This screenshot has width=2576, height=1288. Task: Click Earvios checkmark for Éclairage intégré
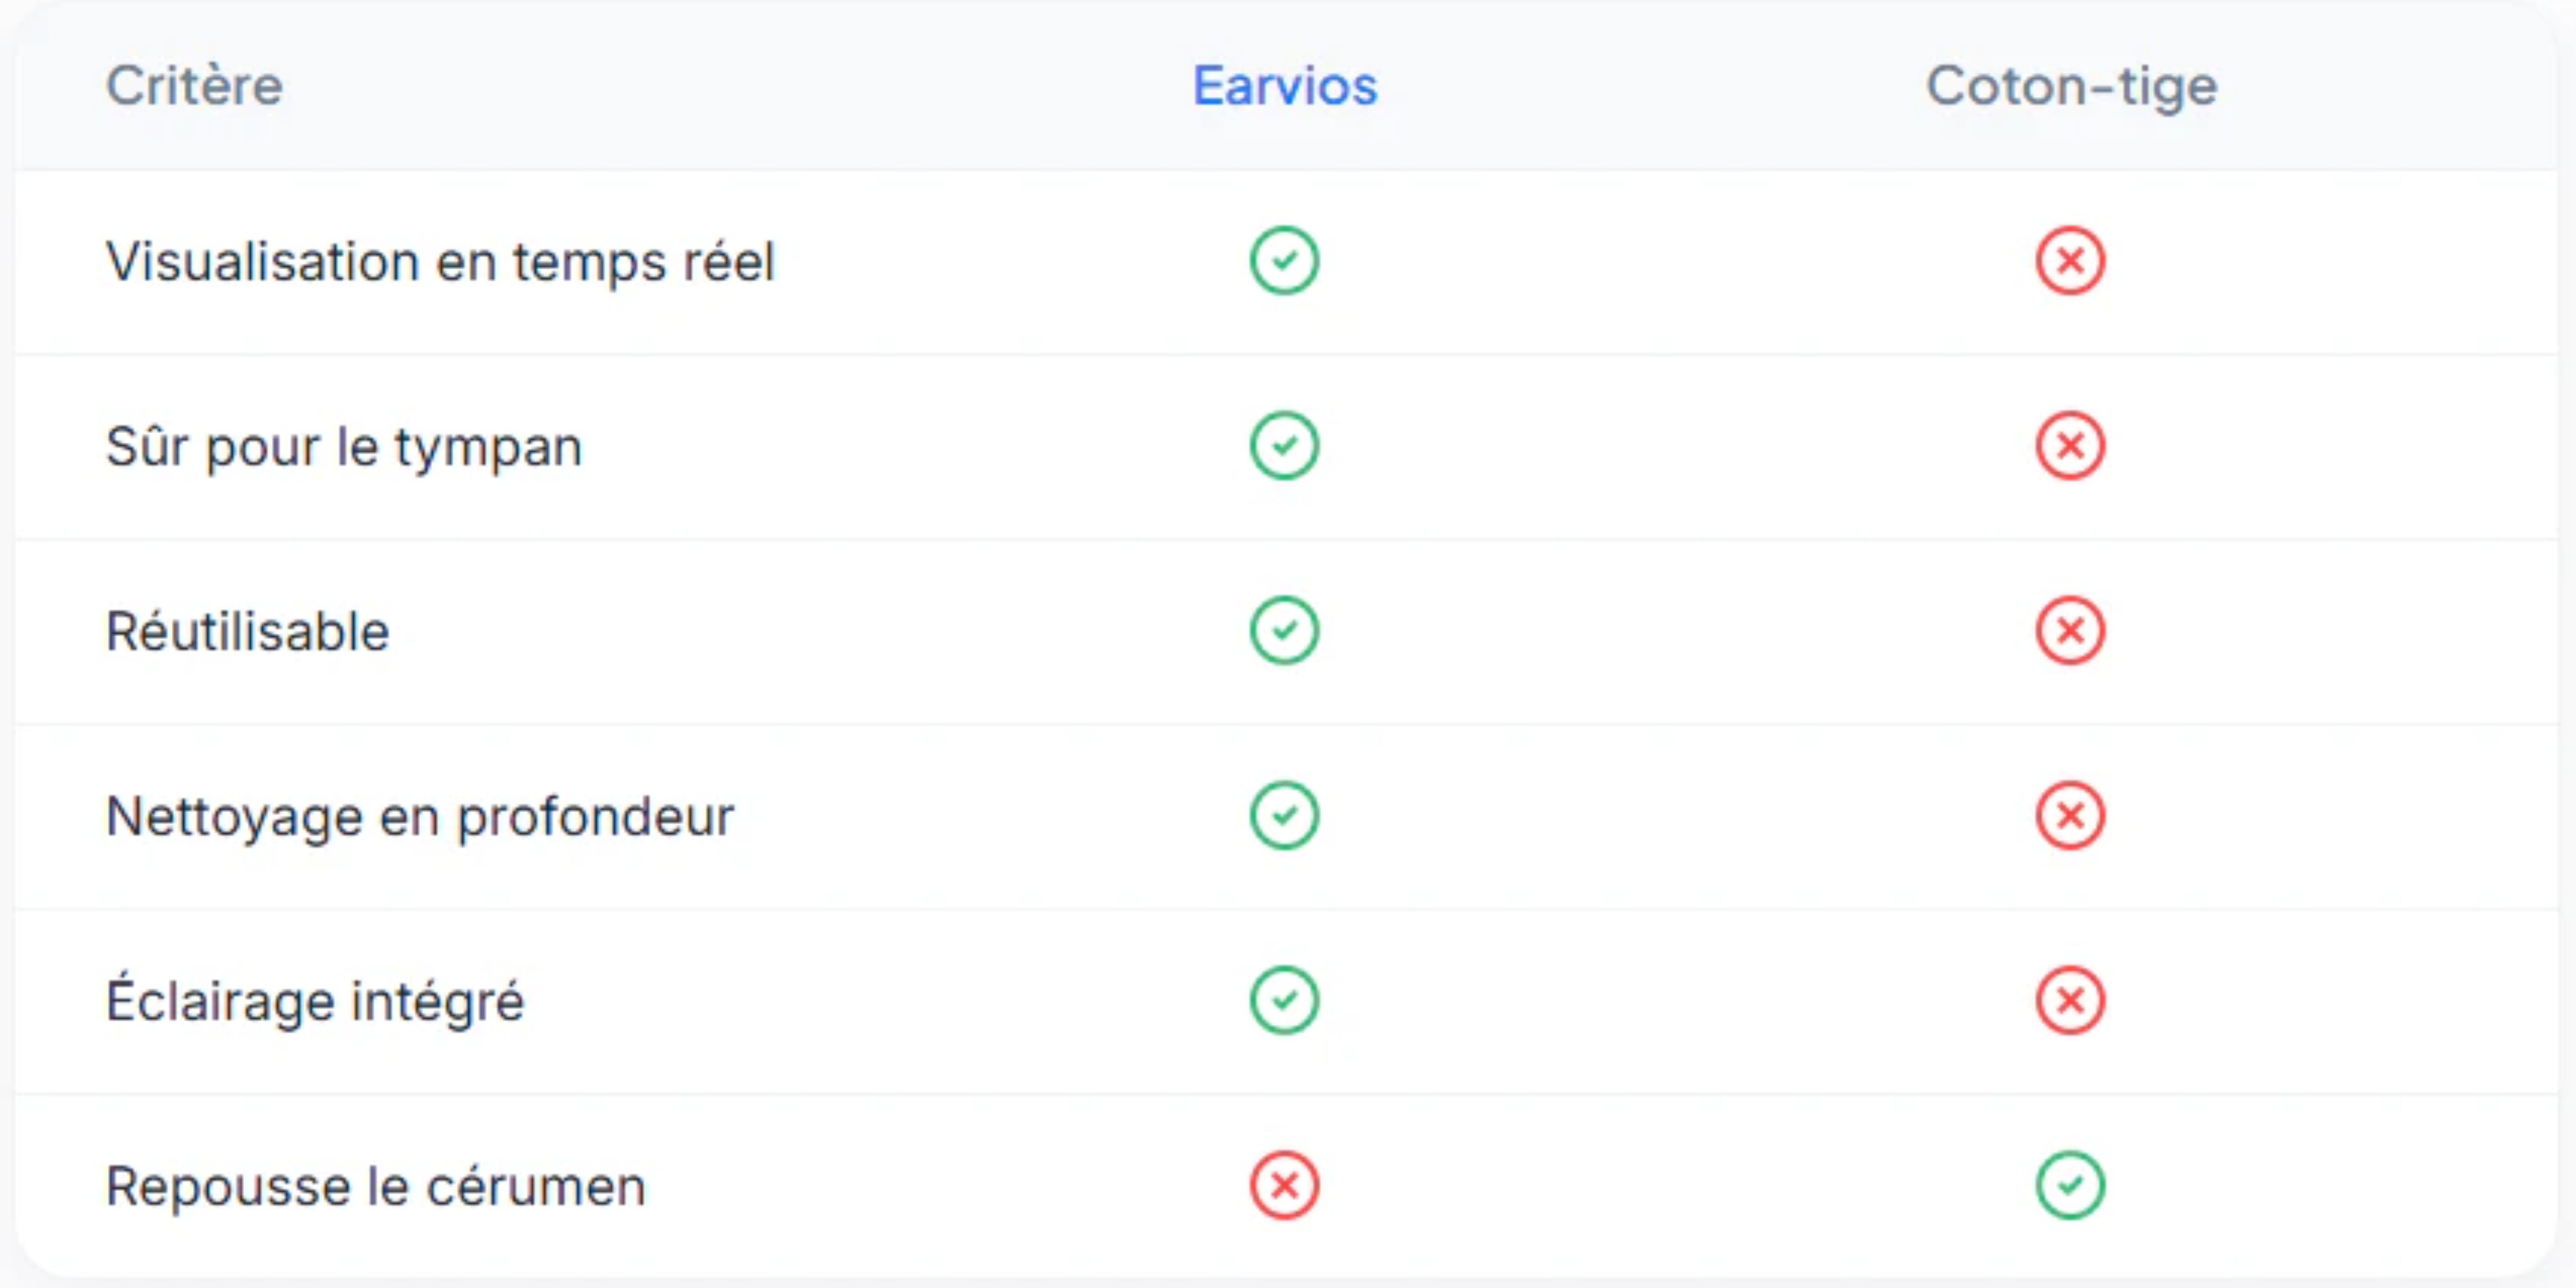pos(1284,1000)
